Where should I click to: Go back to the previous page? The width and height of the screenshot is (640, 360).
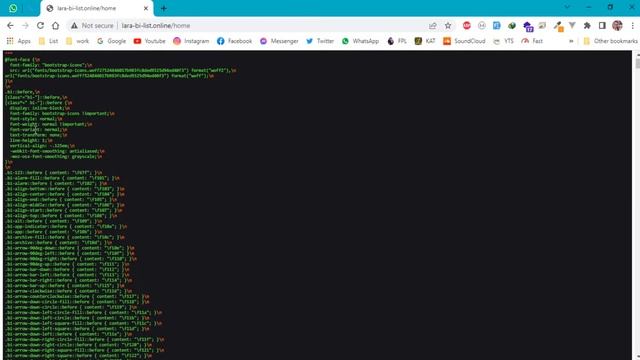pyautogui.click(x=10, y=25)
